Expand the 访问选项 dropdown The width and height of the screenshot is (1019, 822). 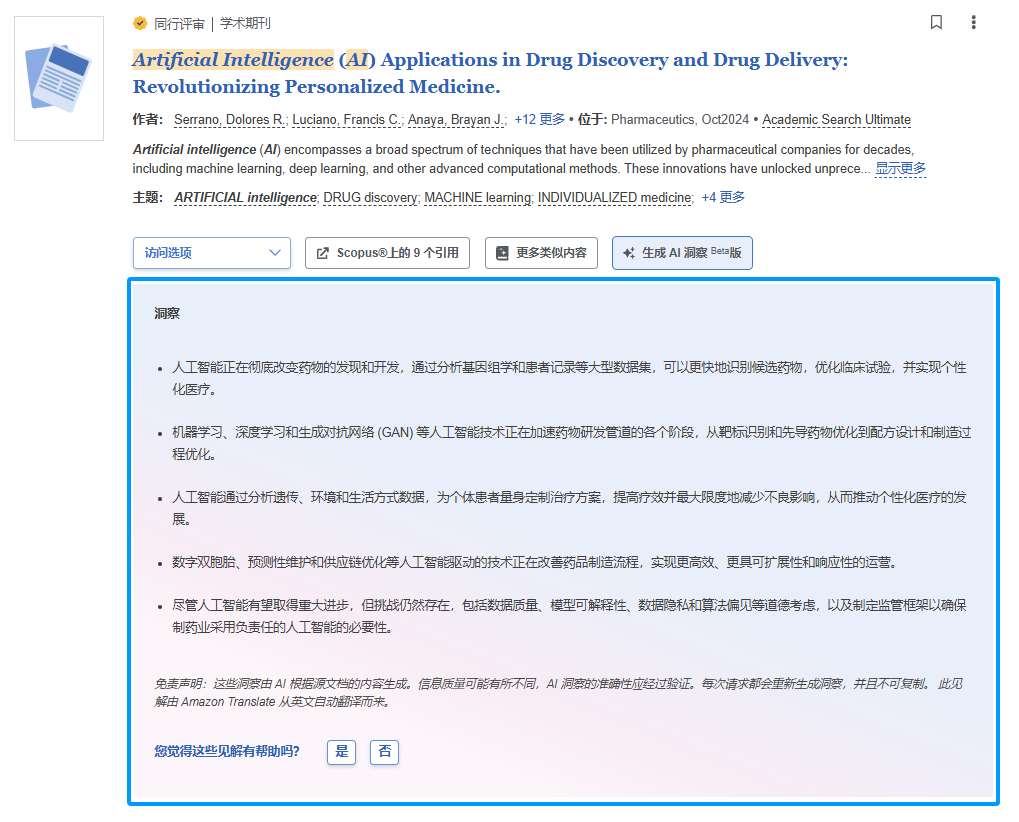[x=211, y=253]
